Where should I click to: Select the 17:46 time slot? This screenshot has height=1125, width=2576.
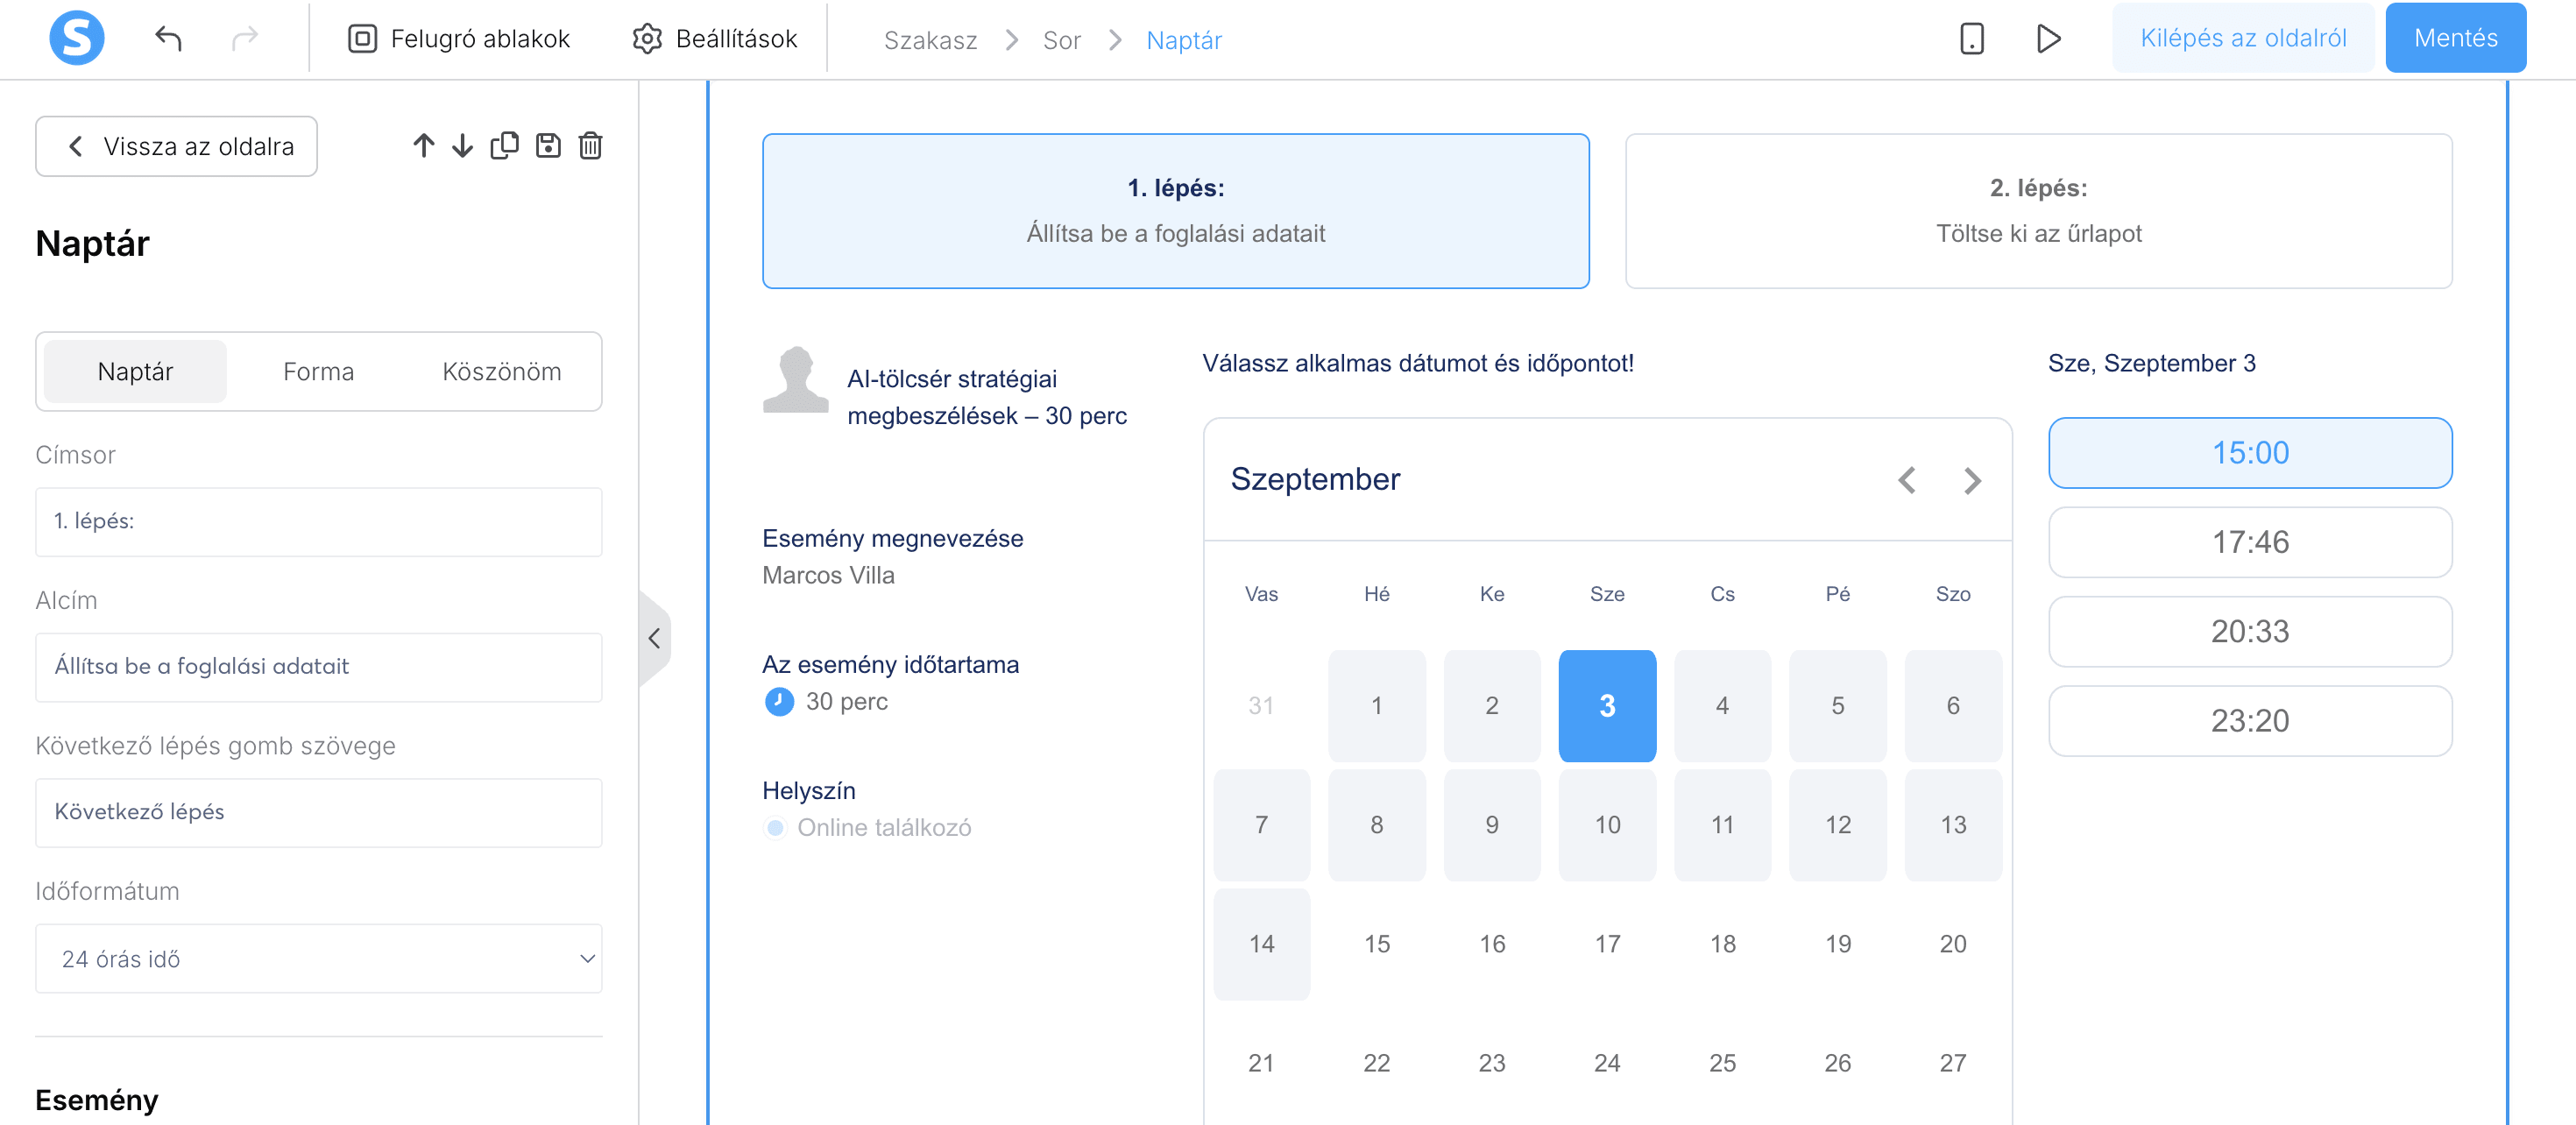[x=2250, y=542]
